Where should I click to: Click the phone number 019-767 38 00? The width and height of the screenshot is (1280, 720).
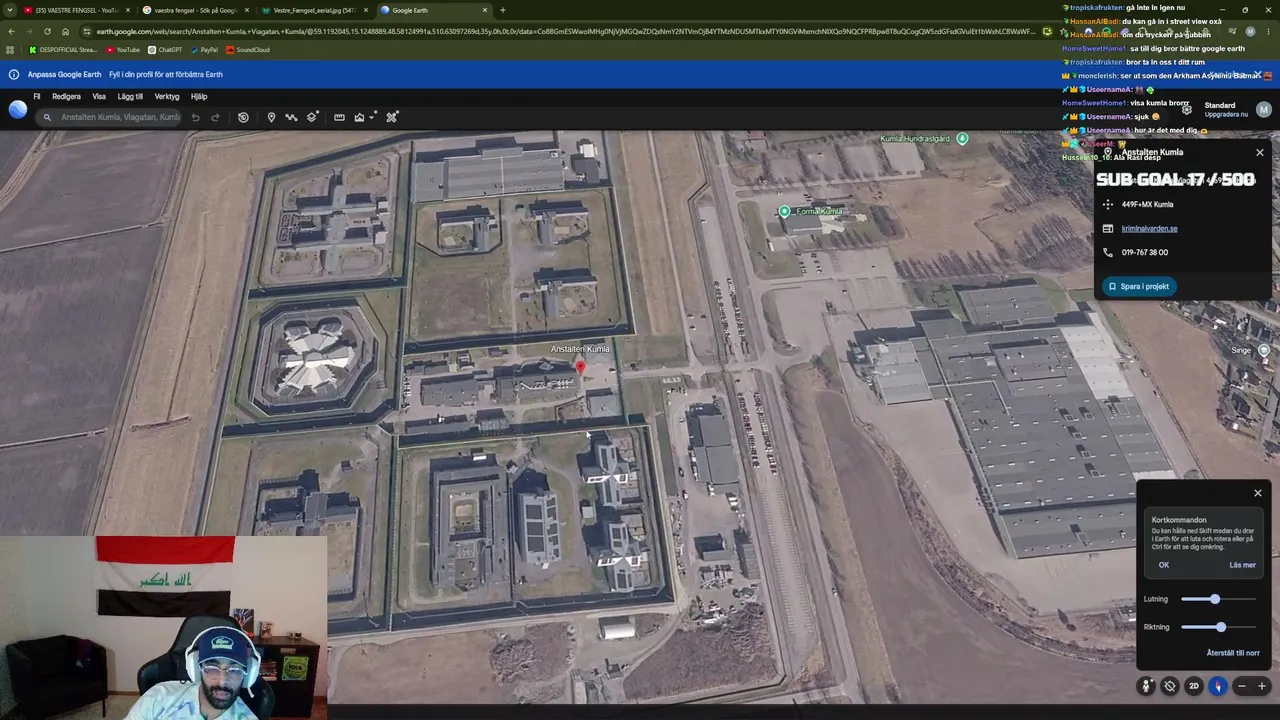point(1144,252)
